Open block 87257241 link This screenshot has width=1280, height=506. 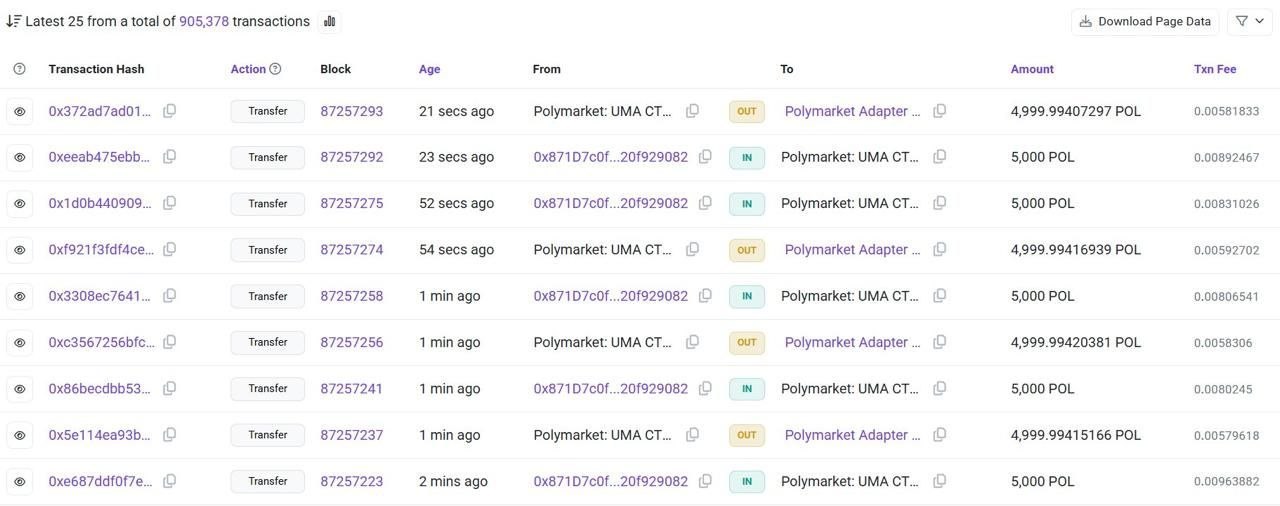351,388
